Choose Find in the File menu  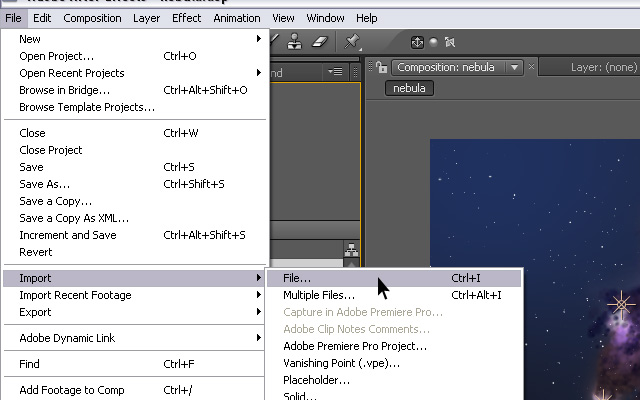(135, 364)
